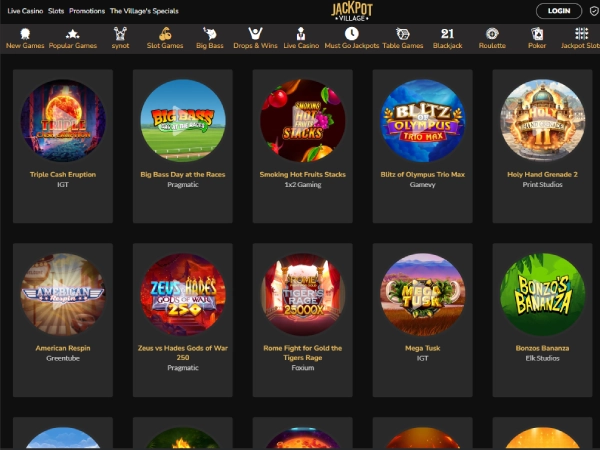
Task: Click the Mega Tusk title link
Action: tap(422, 348)
